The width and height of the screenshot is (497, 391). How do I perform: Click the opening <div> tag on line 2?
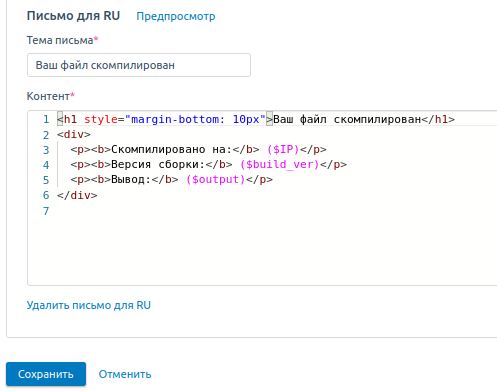coord(74,134)
